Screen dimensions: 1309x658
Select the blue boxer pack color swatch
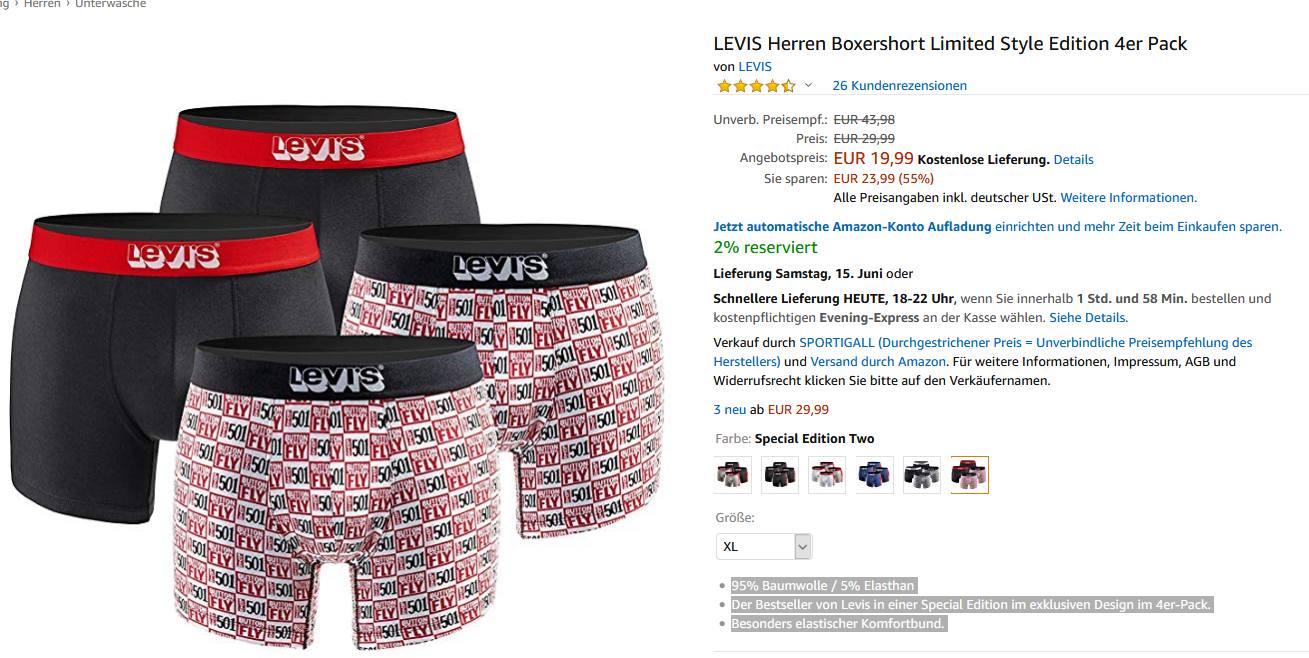(x=875, y=475)
